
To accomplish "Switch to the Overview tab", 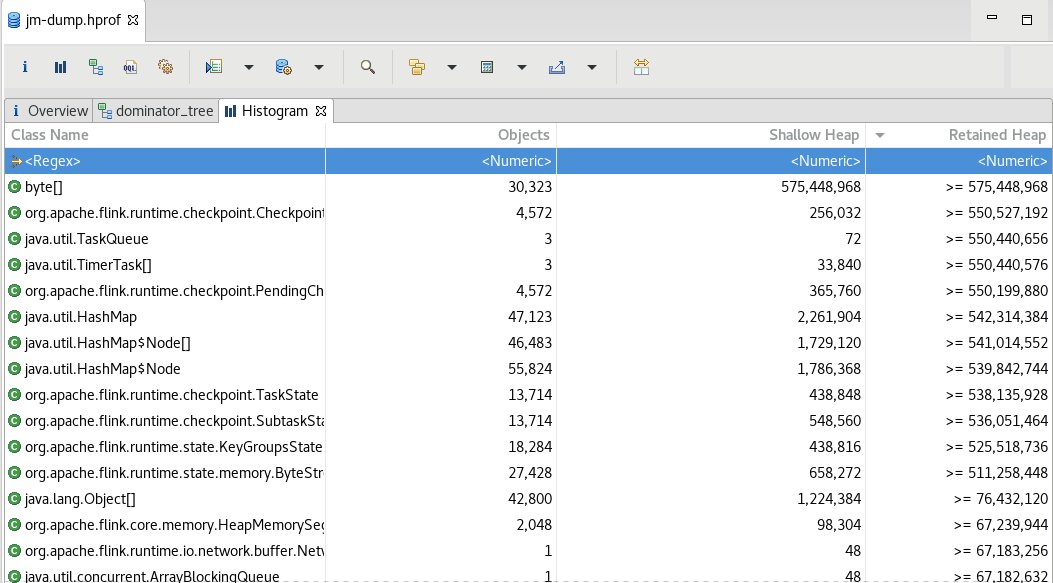I will pos(50,111).
